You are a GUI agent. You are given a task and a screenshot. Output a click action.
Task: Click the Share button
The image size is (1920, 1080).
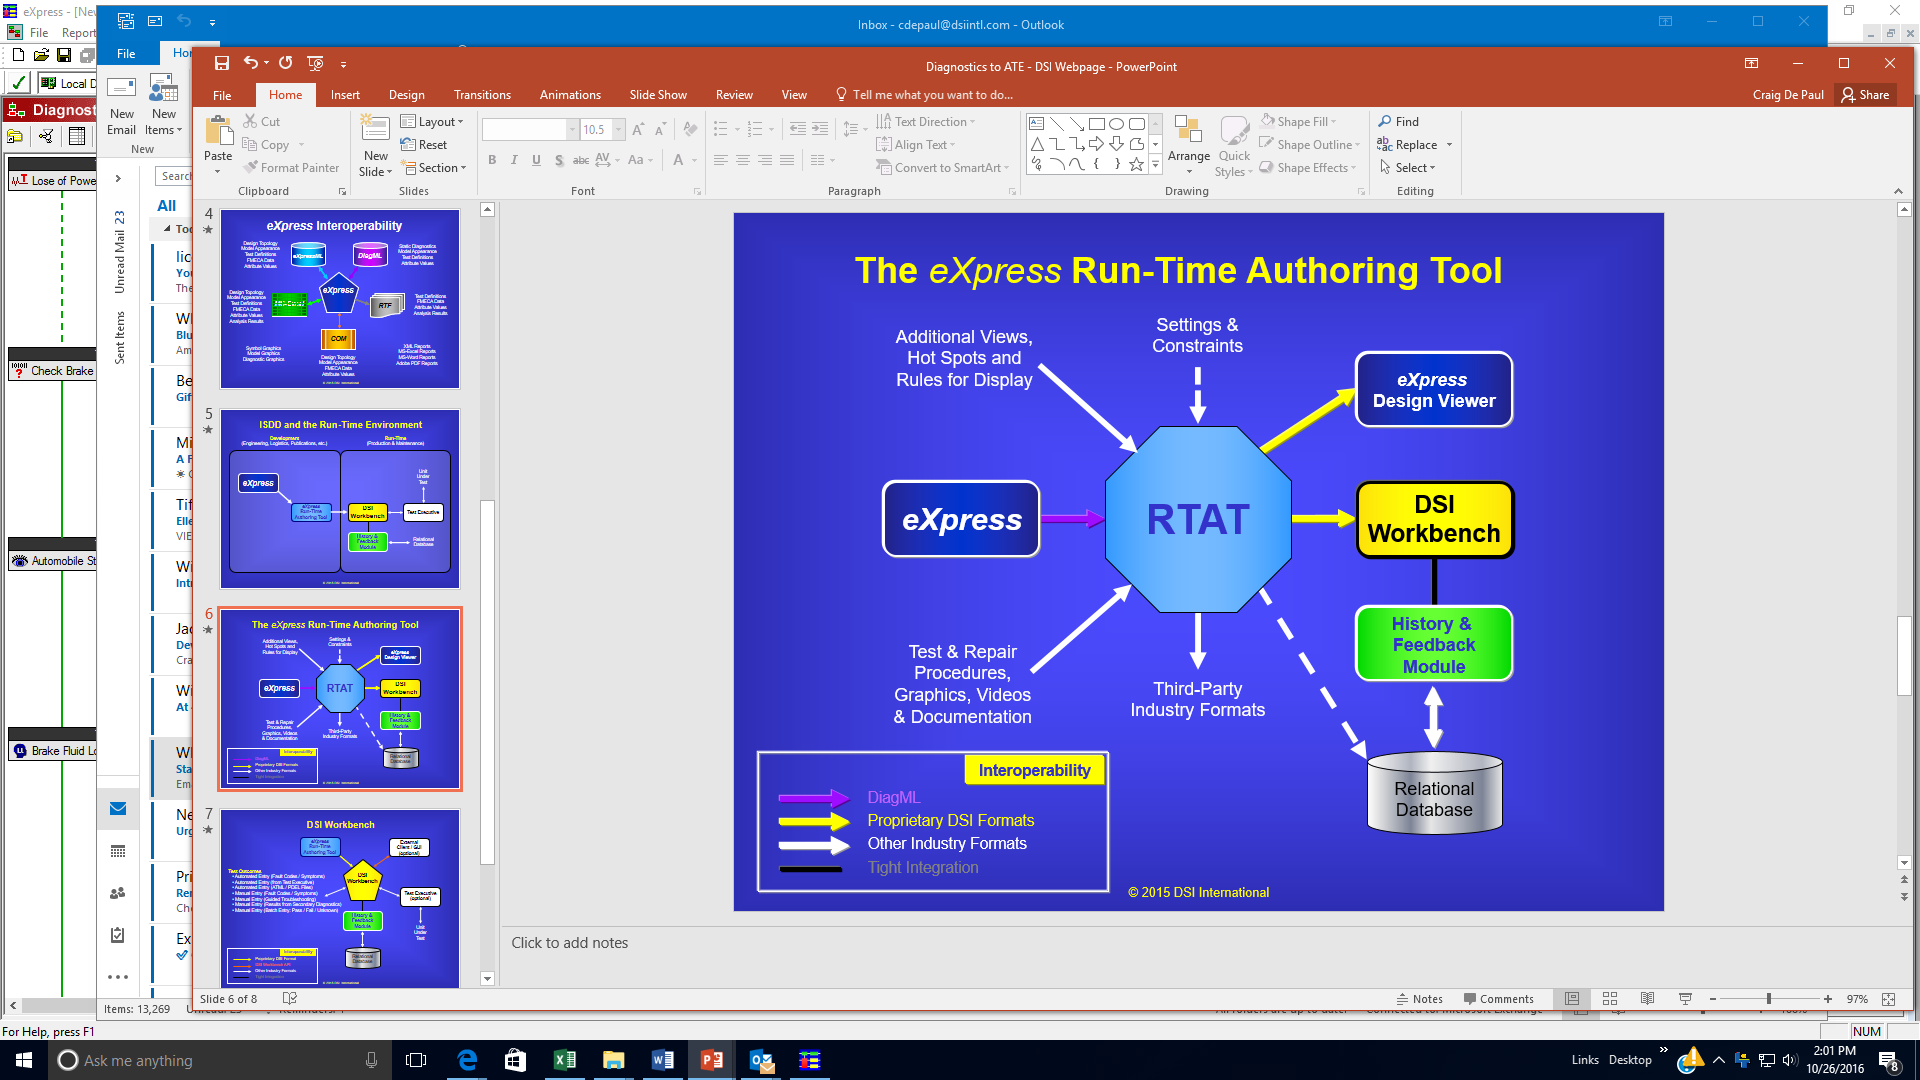[1866, 95]
